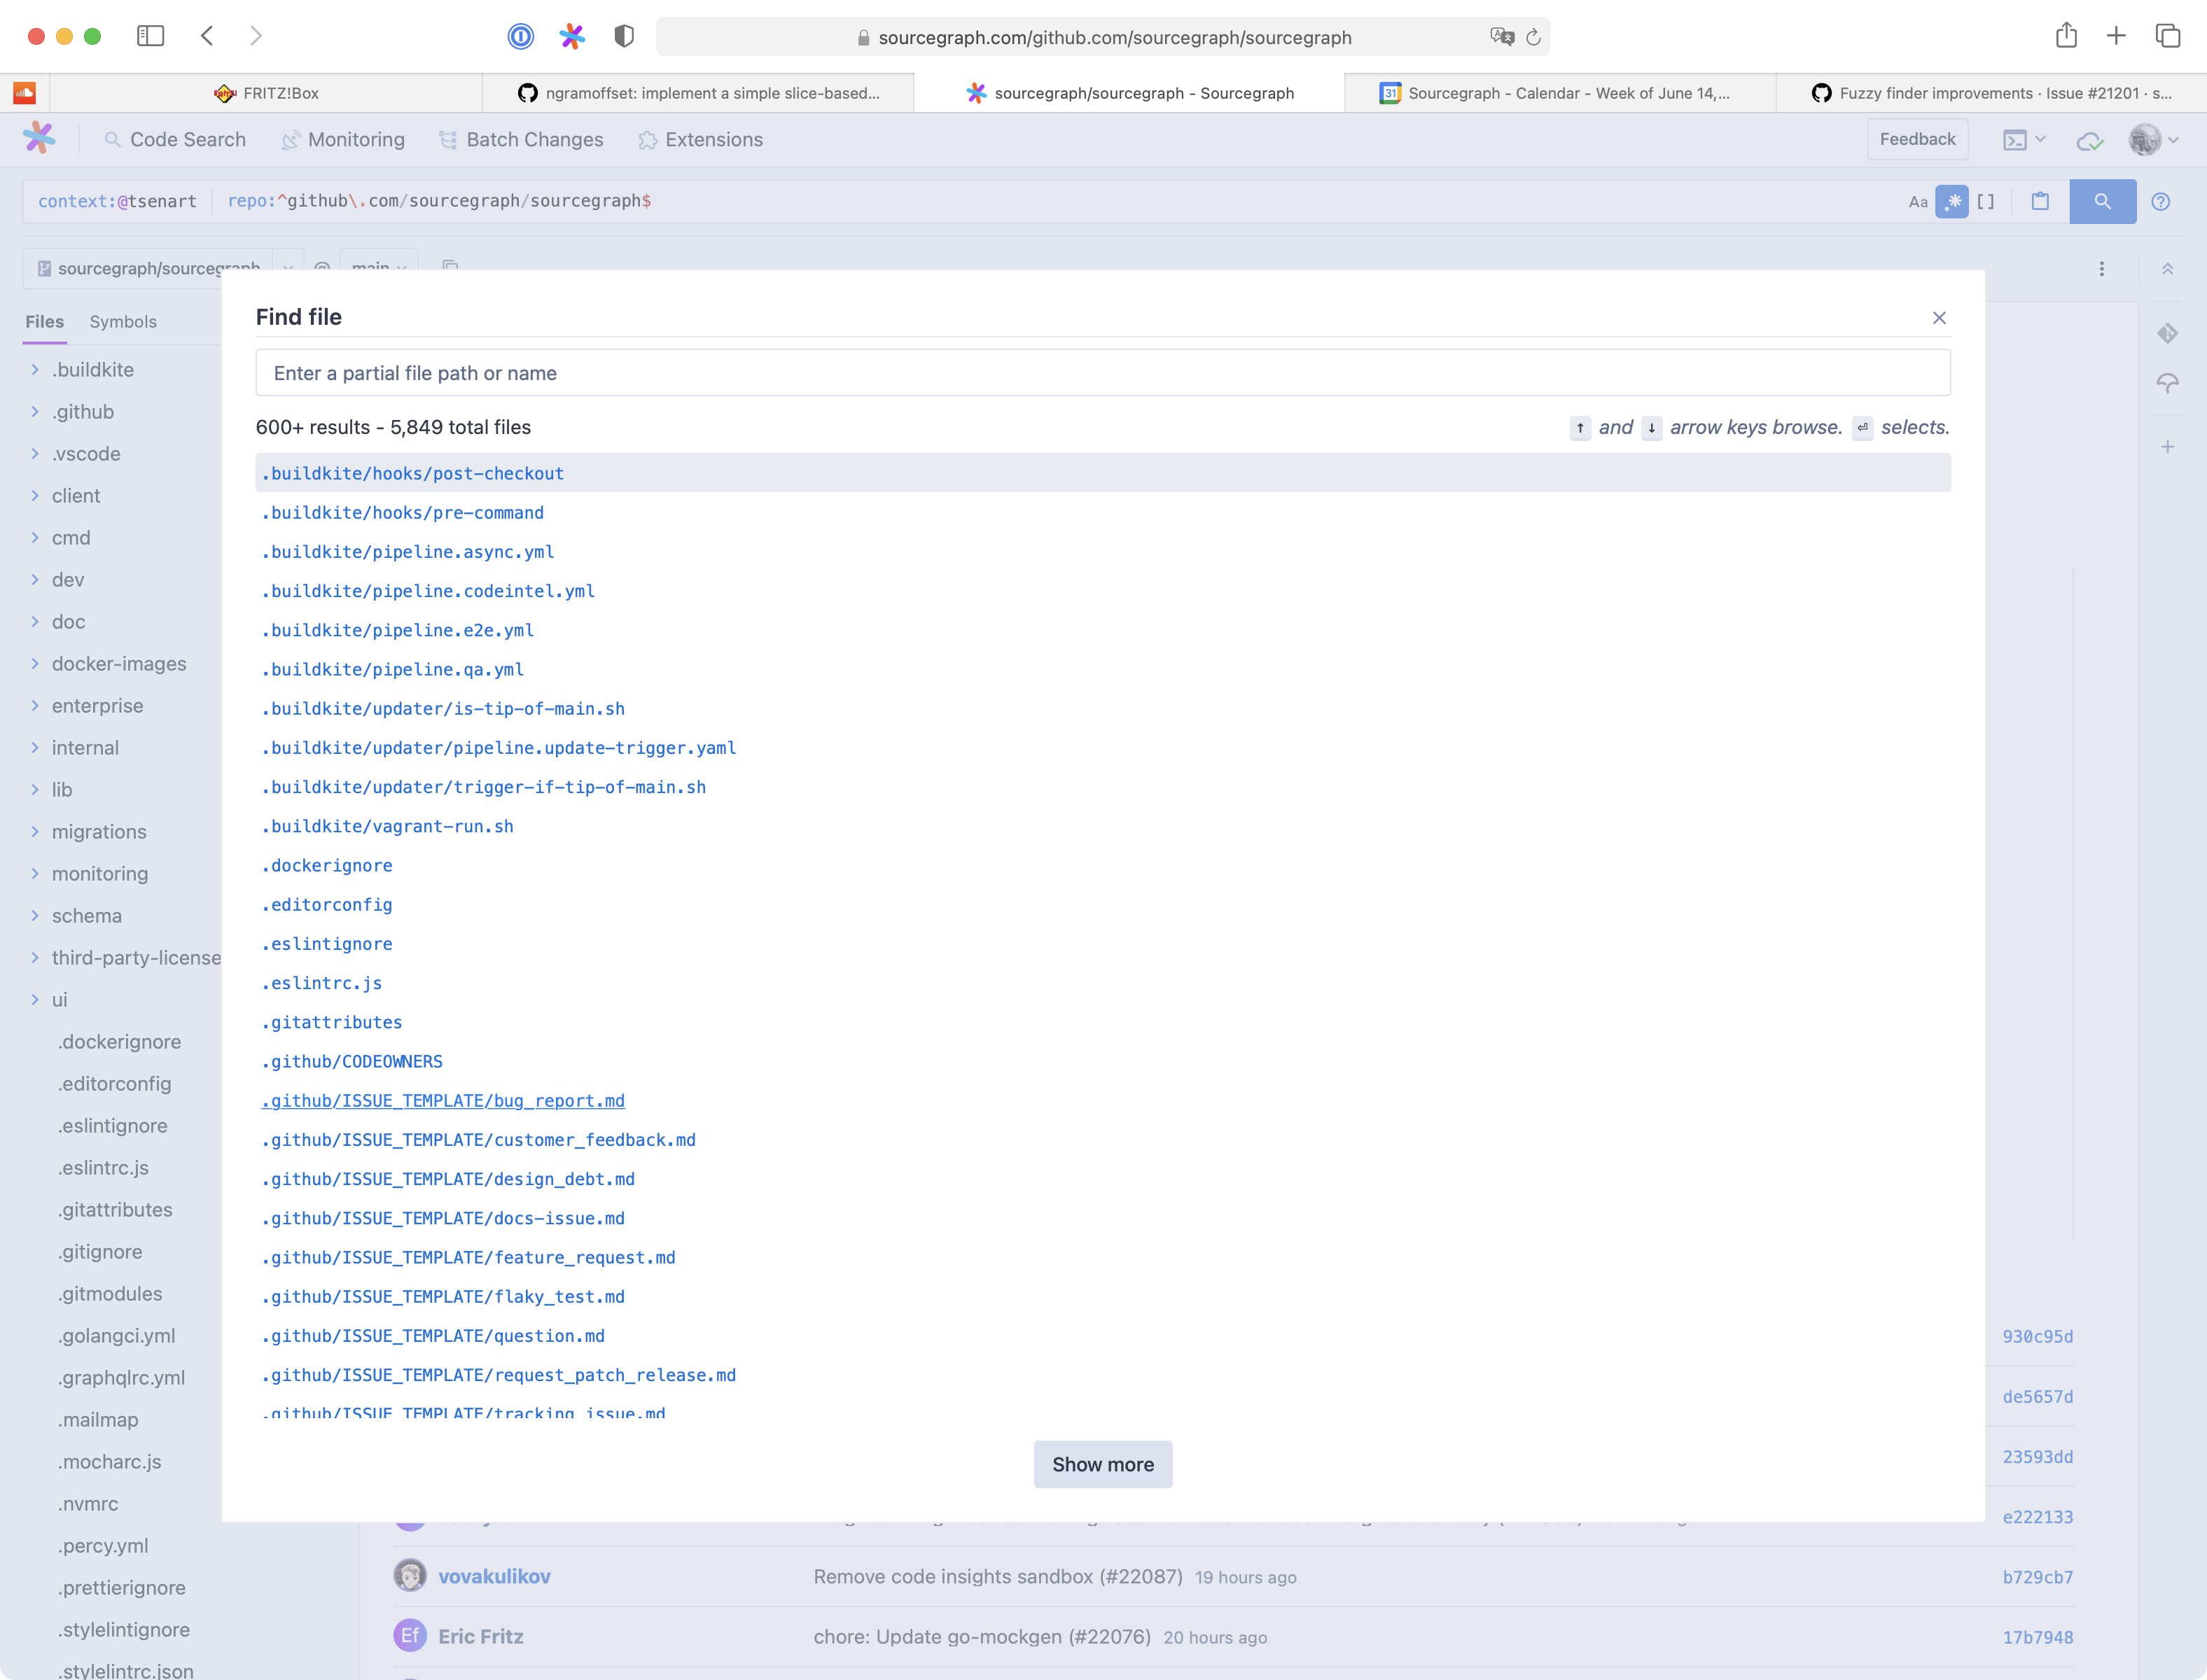Image resolution: width=2207 pixels, height=1680 pixels.
Task: Open commit hash 17b7948
Action: click(x=2037, y=1637)
